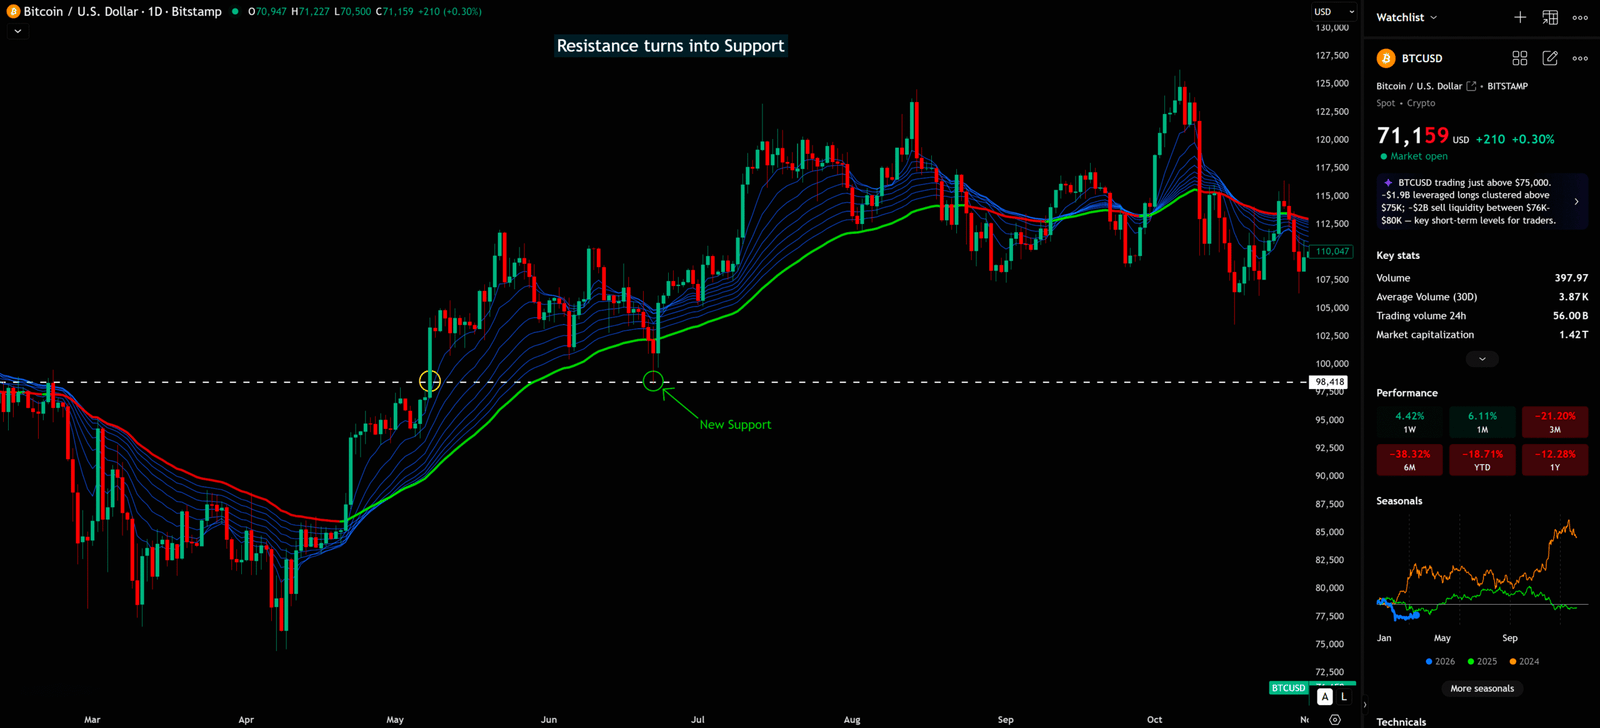The height and width of the screenshot is (728, 1600).
Task: Click the four-squares grid icon beside BTCUSD
Action: point(1520,58)
